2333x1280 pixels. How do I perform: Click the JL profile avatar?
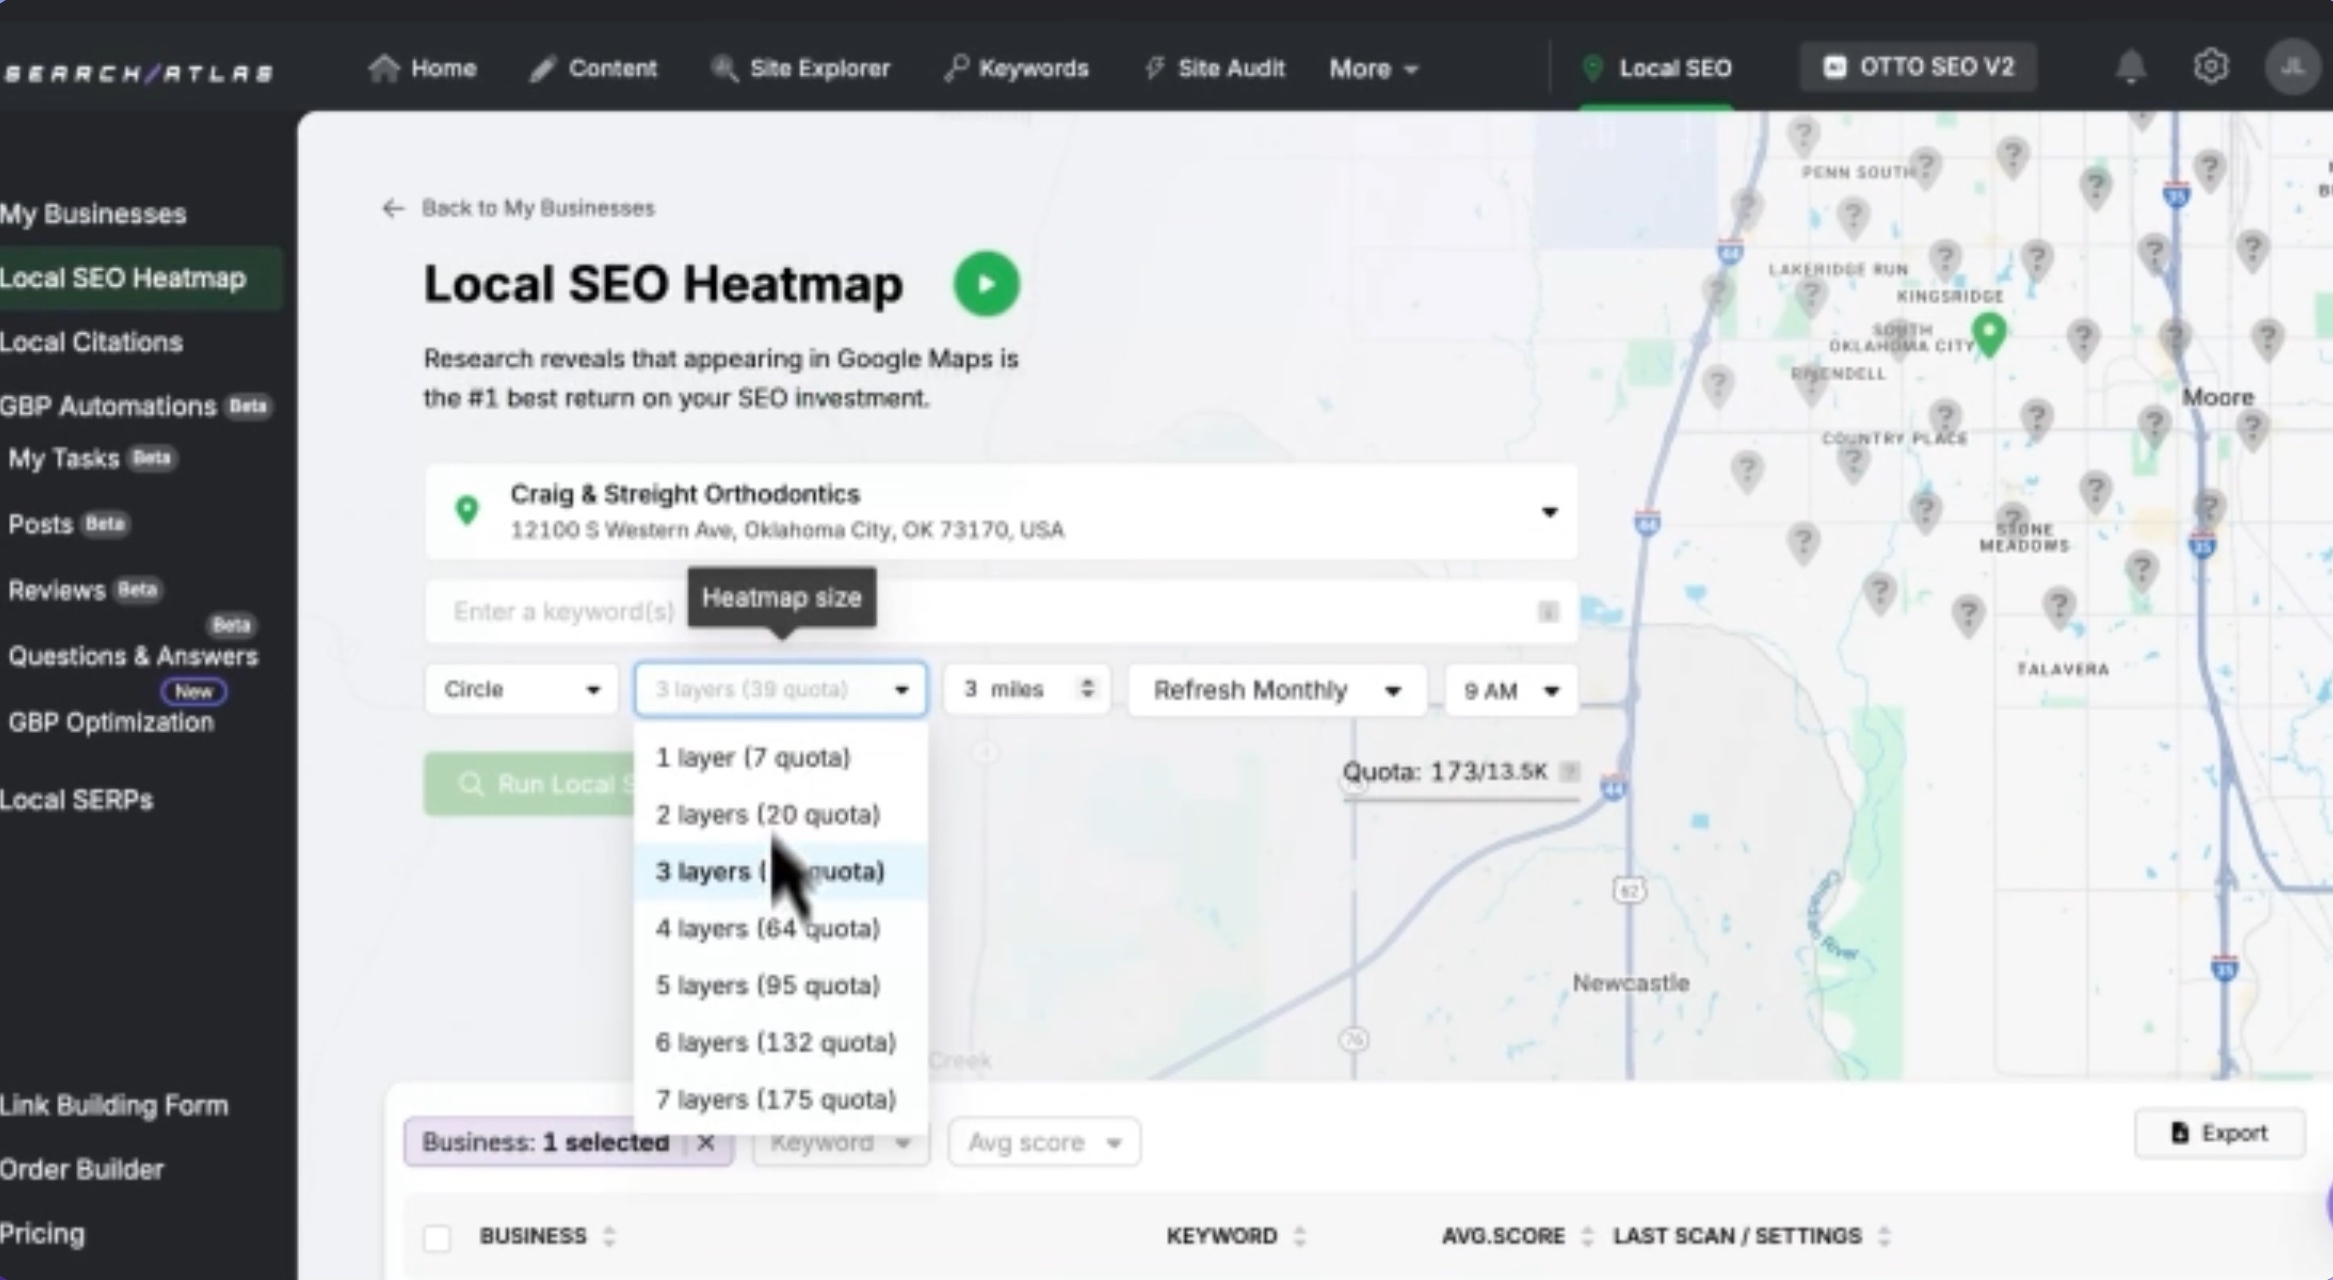point(2291,66)
